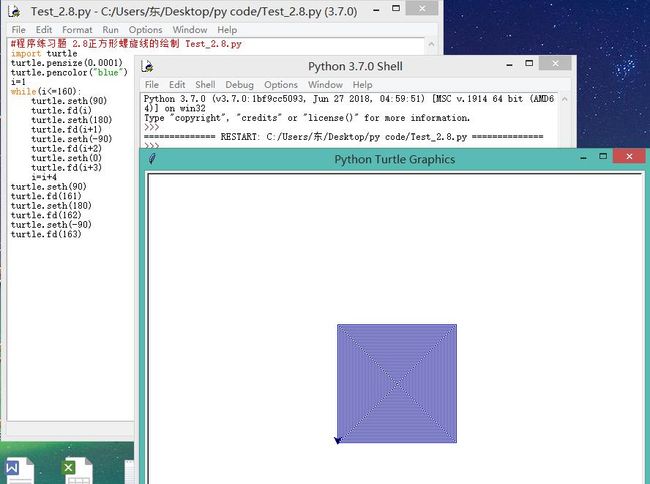
Task: Click the line turtle.fd(162)
Action: coord(46,215)
